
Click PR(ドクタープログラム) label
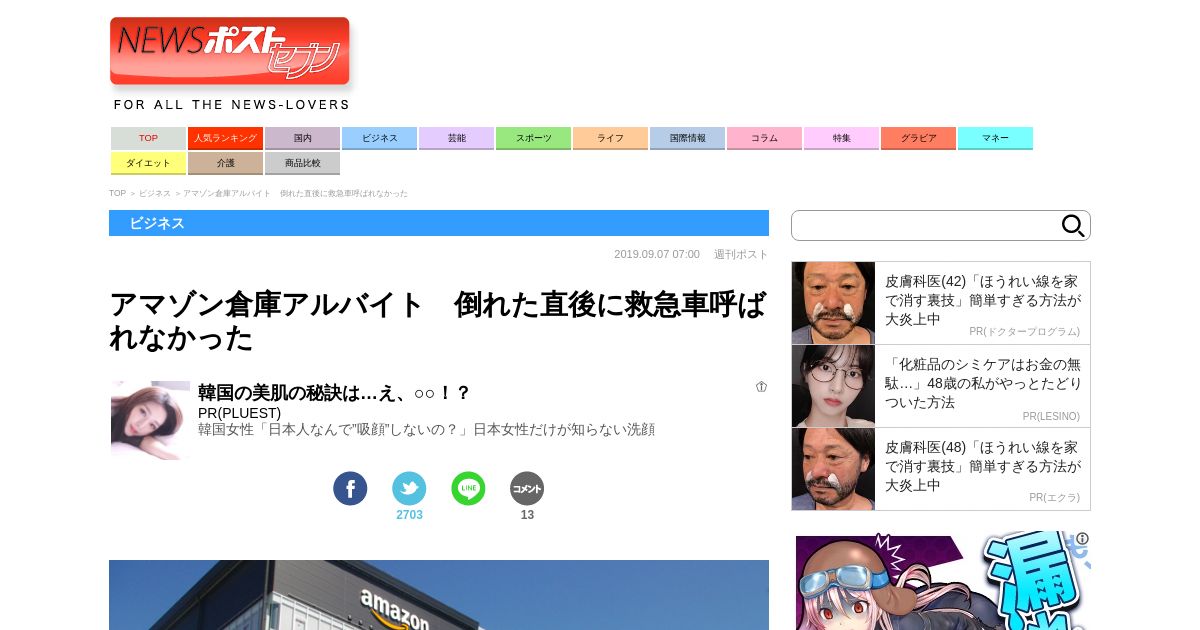pos(1024,332)
